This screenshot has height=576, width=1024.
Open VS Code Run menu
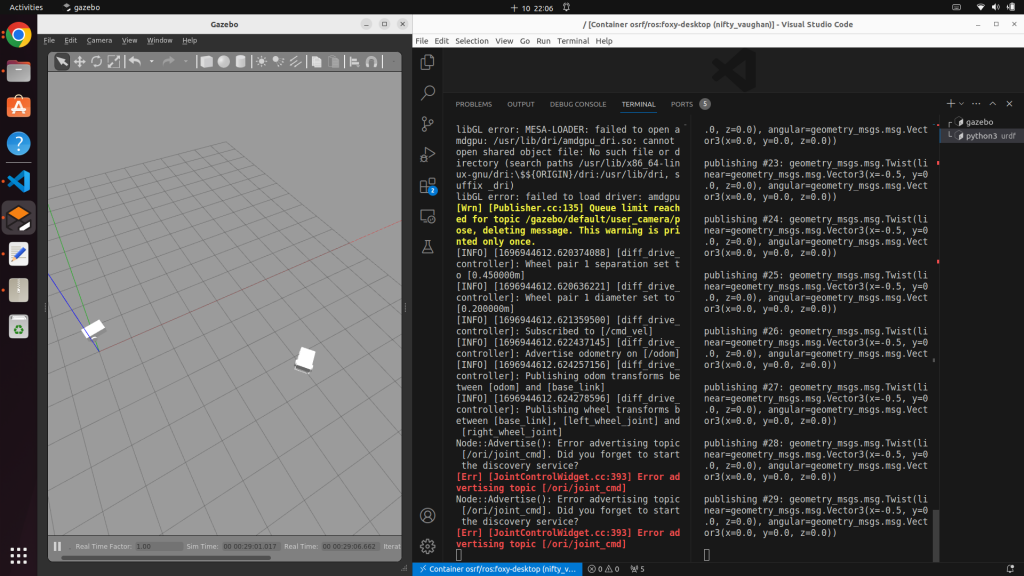click(x=543, y=40)
